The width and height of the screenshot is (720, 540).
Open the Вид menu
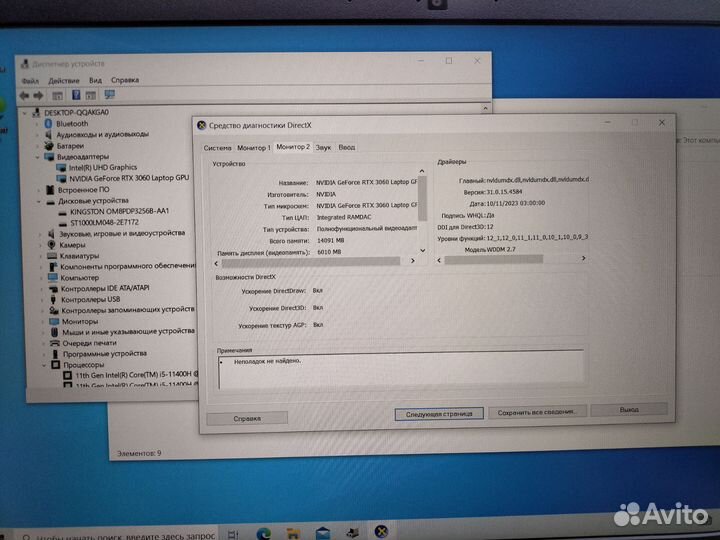pos(96,80)
